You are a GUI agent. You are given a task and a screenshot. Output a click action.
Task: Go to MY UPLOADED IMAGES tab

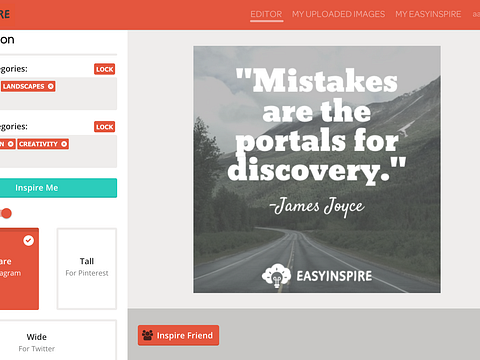click(x=338, y=14)
